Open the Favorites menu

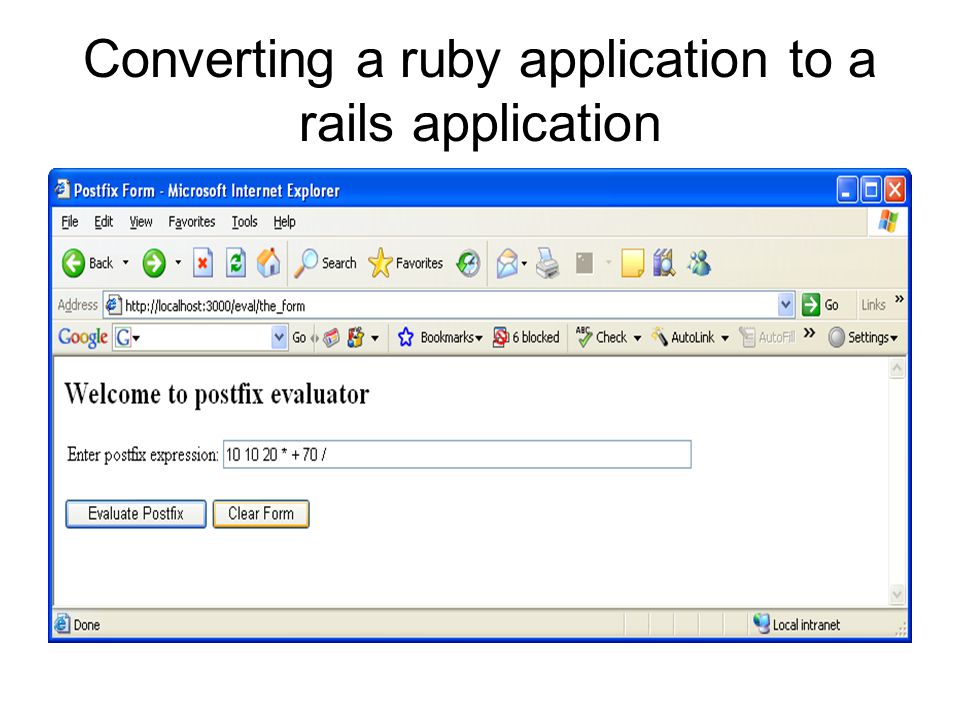click(x=192, y=222)
